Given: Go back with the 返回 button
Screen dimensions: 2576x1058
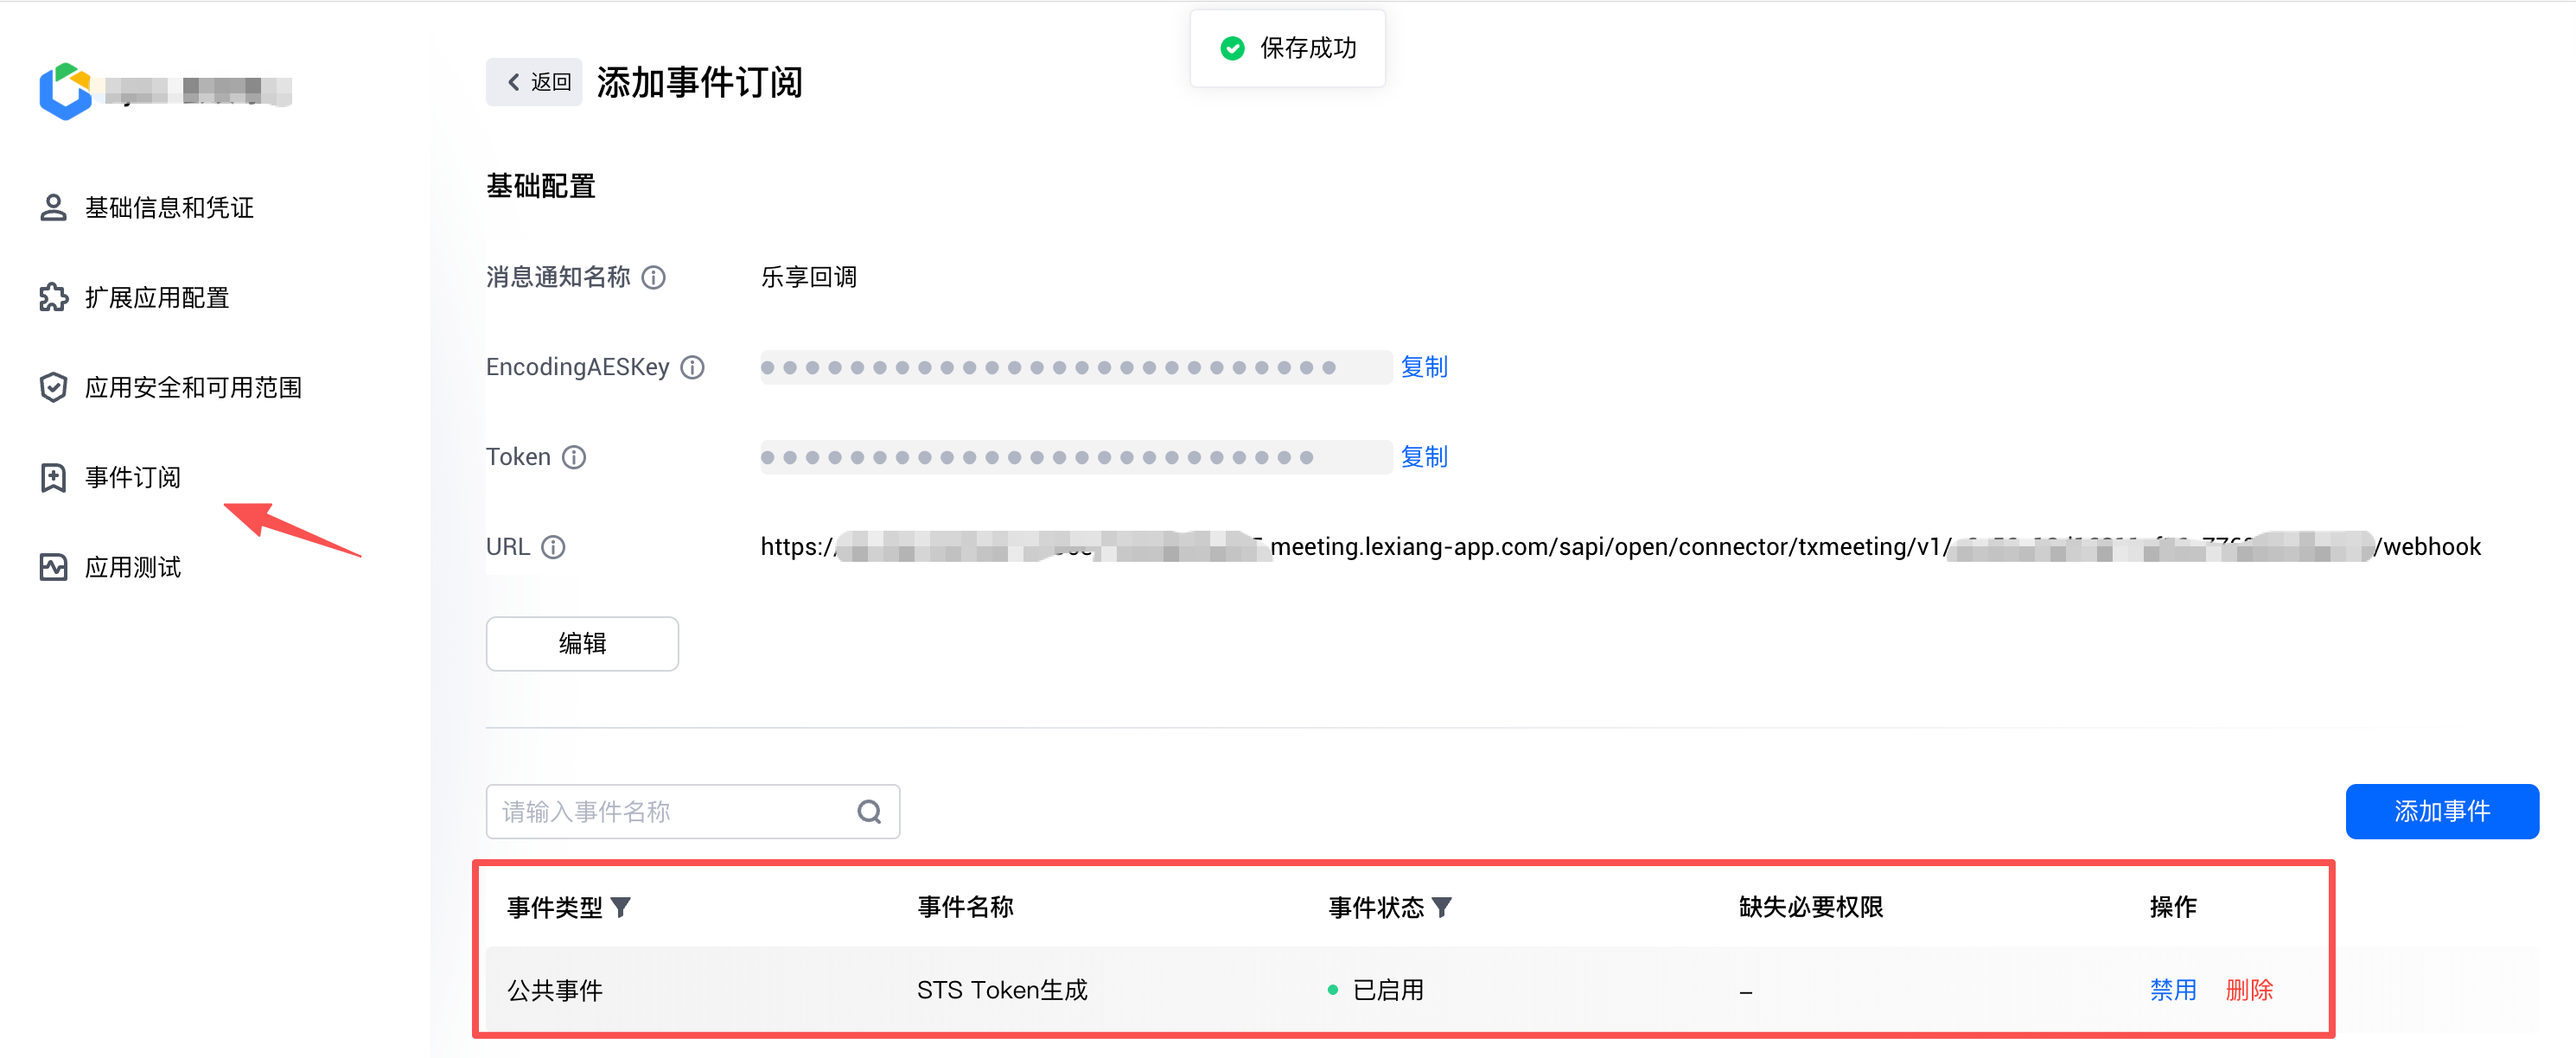Looking at the screenshot, I should tap(534, 82).
